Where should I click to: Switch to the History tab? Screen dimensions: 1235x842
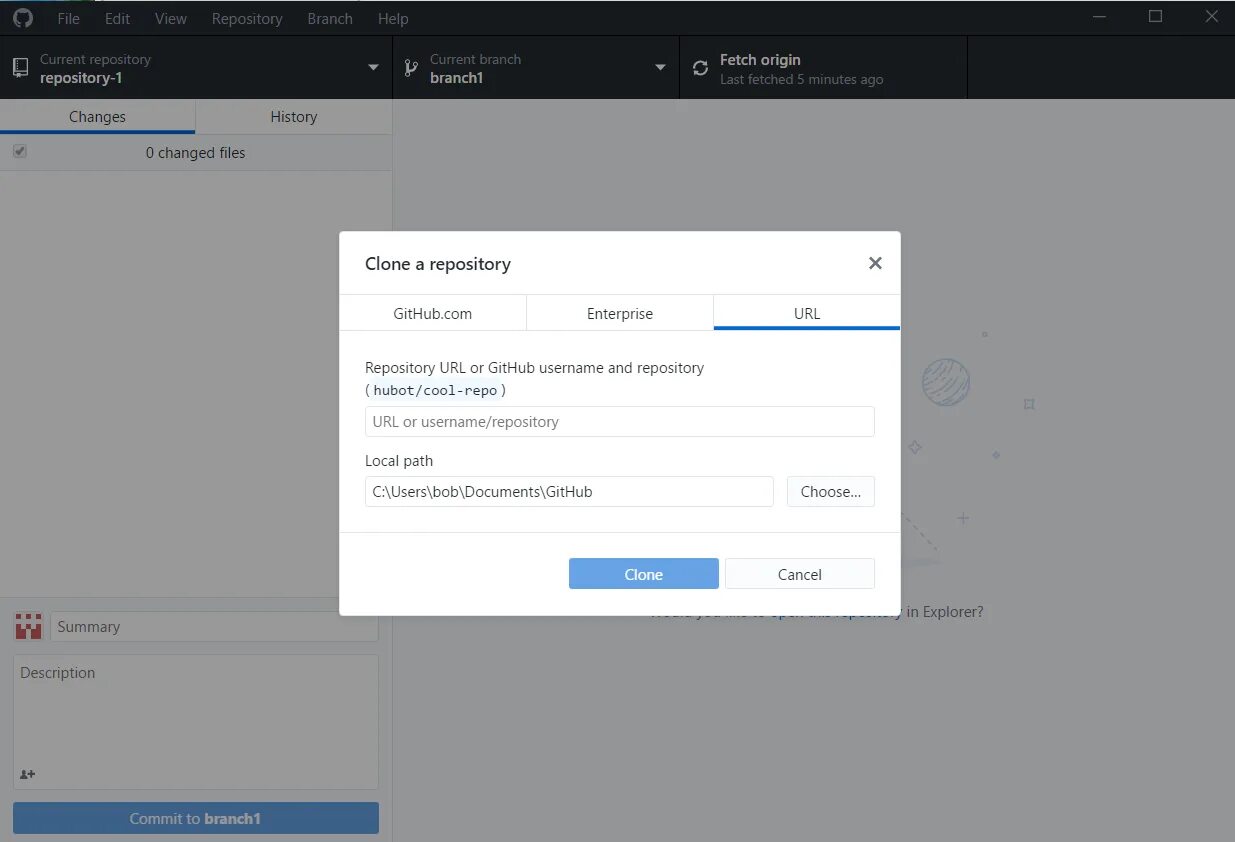coord(294,117)
